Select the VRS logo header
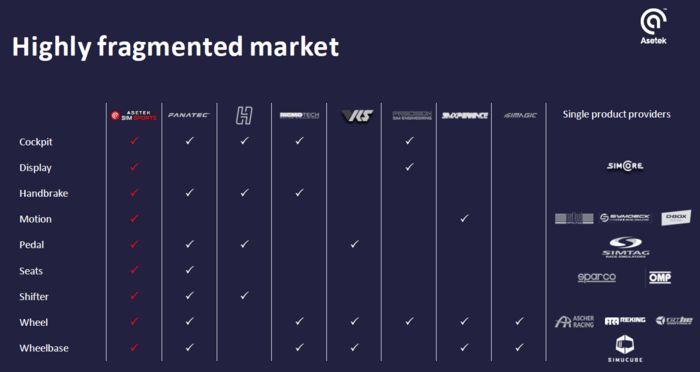This screenshot has width=700, height=372. [x=357, y=116]
